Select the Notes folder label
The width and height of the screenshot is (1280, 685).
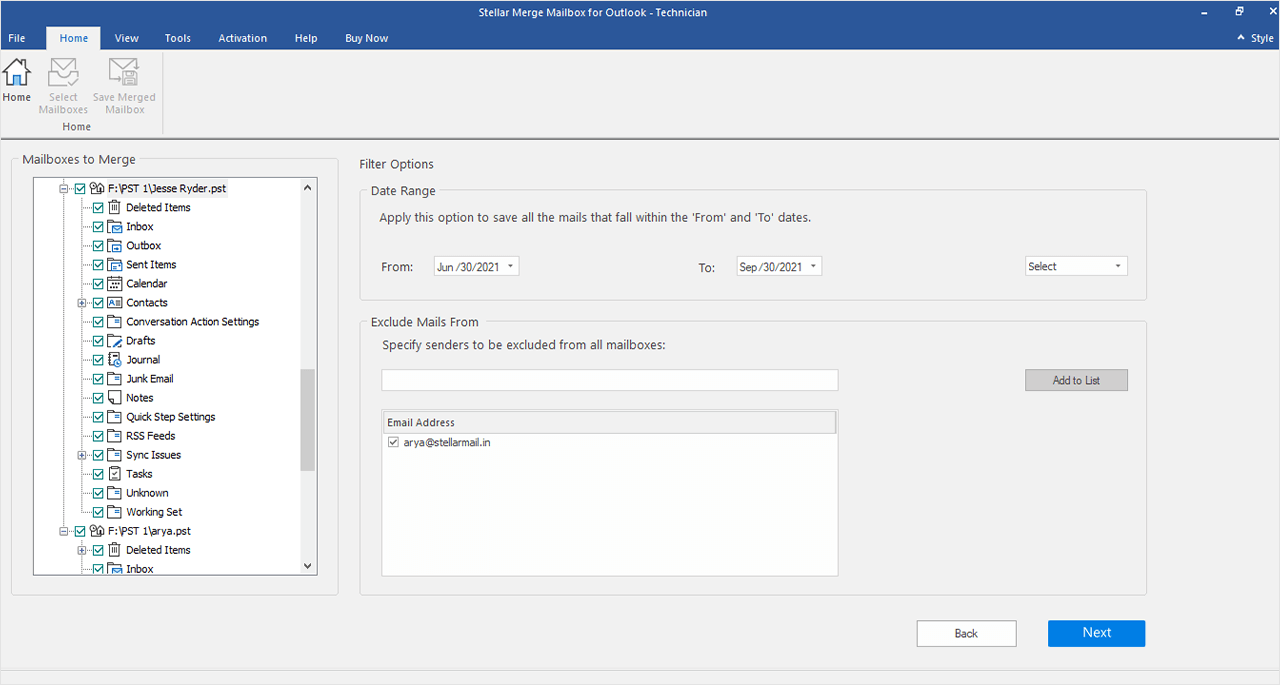(x=140, y=398)
